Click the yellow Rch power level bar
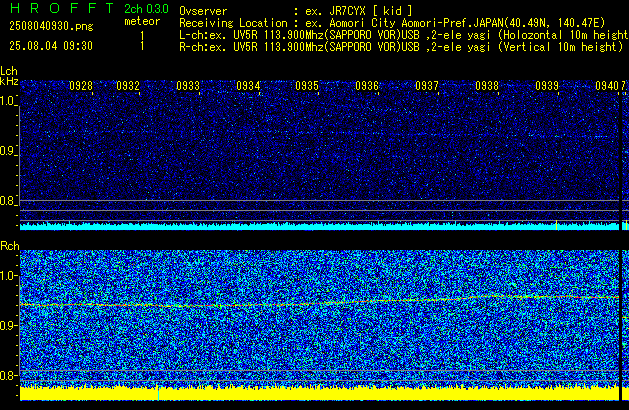This screenshot has height=410, width=629. point(319,394)
